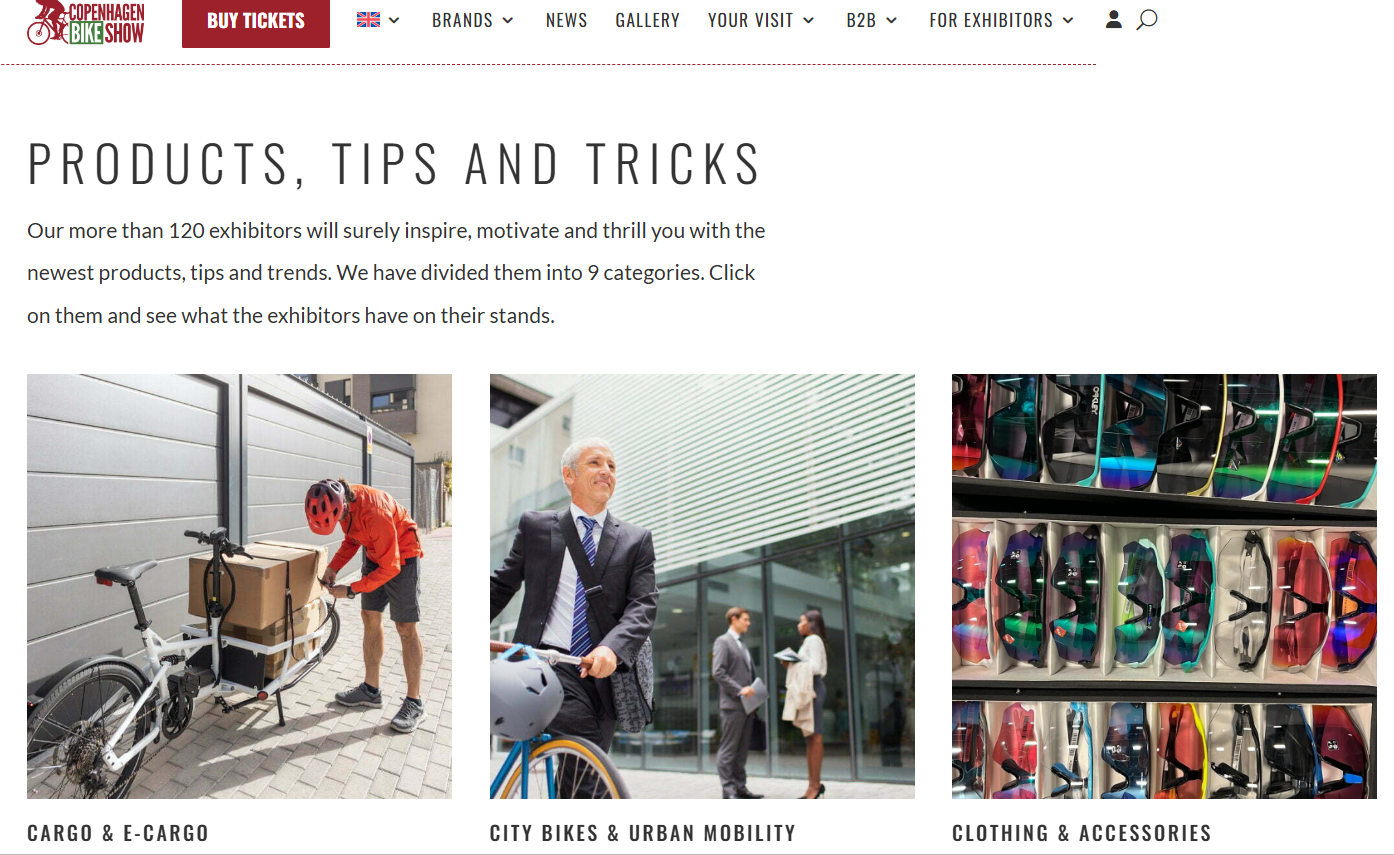The height and width of the screenshot is (855, 1394).
Task: Click the Buy Tickets button
Action: click(256, 22)
